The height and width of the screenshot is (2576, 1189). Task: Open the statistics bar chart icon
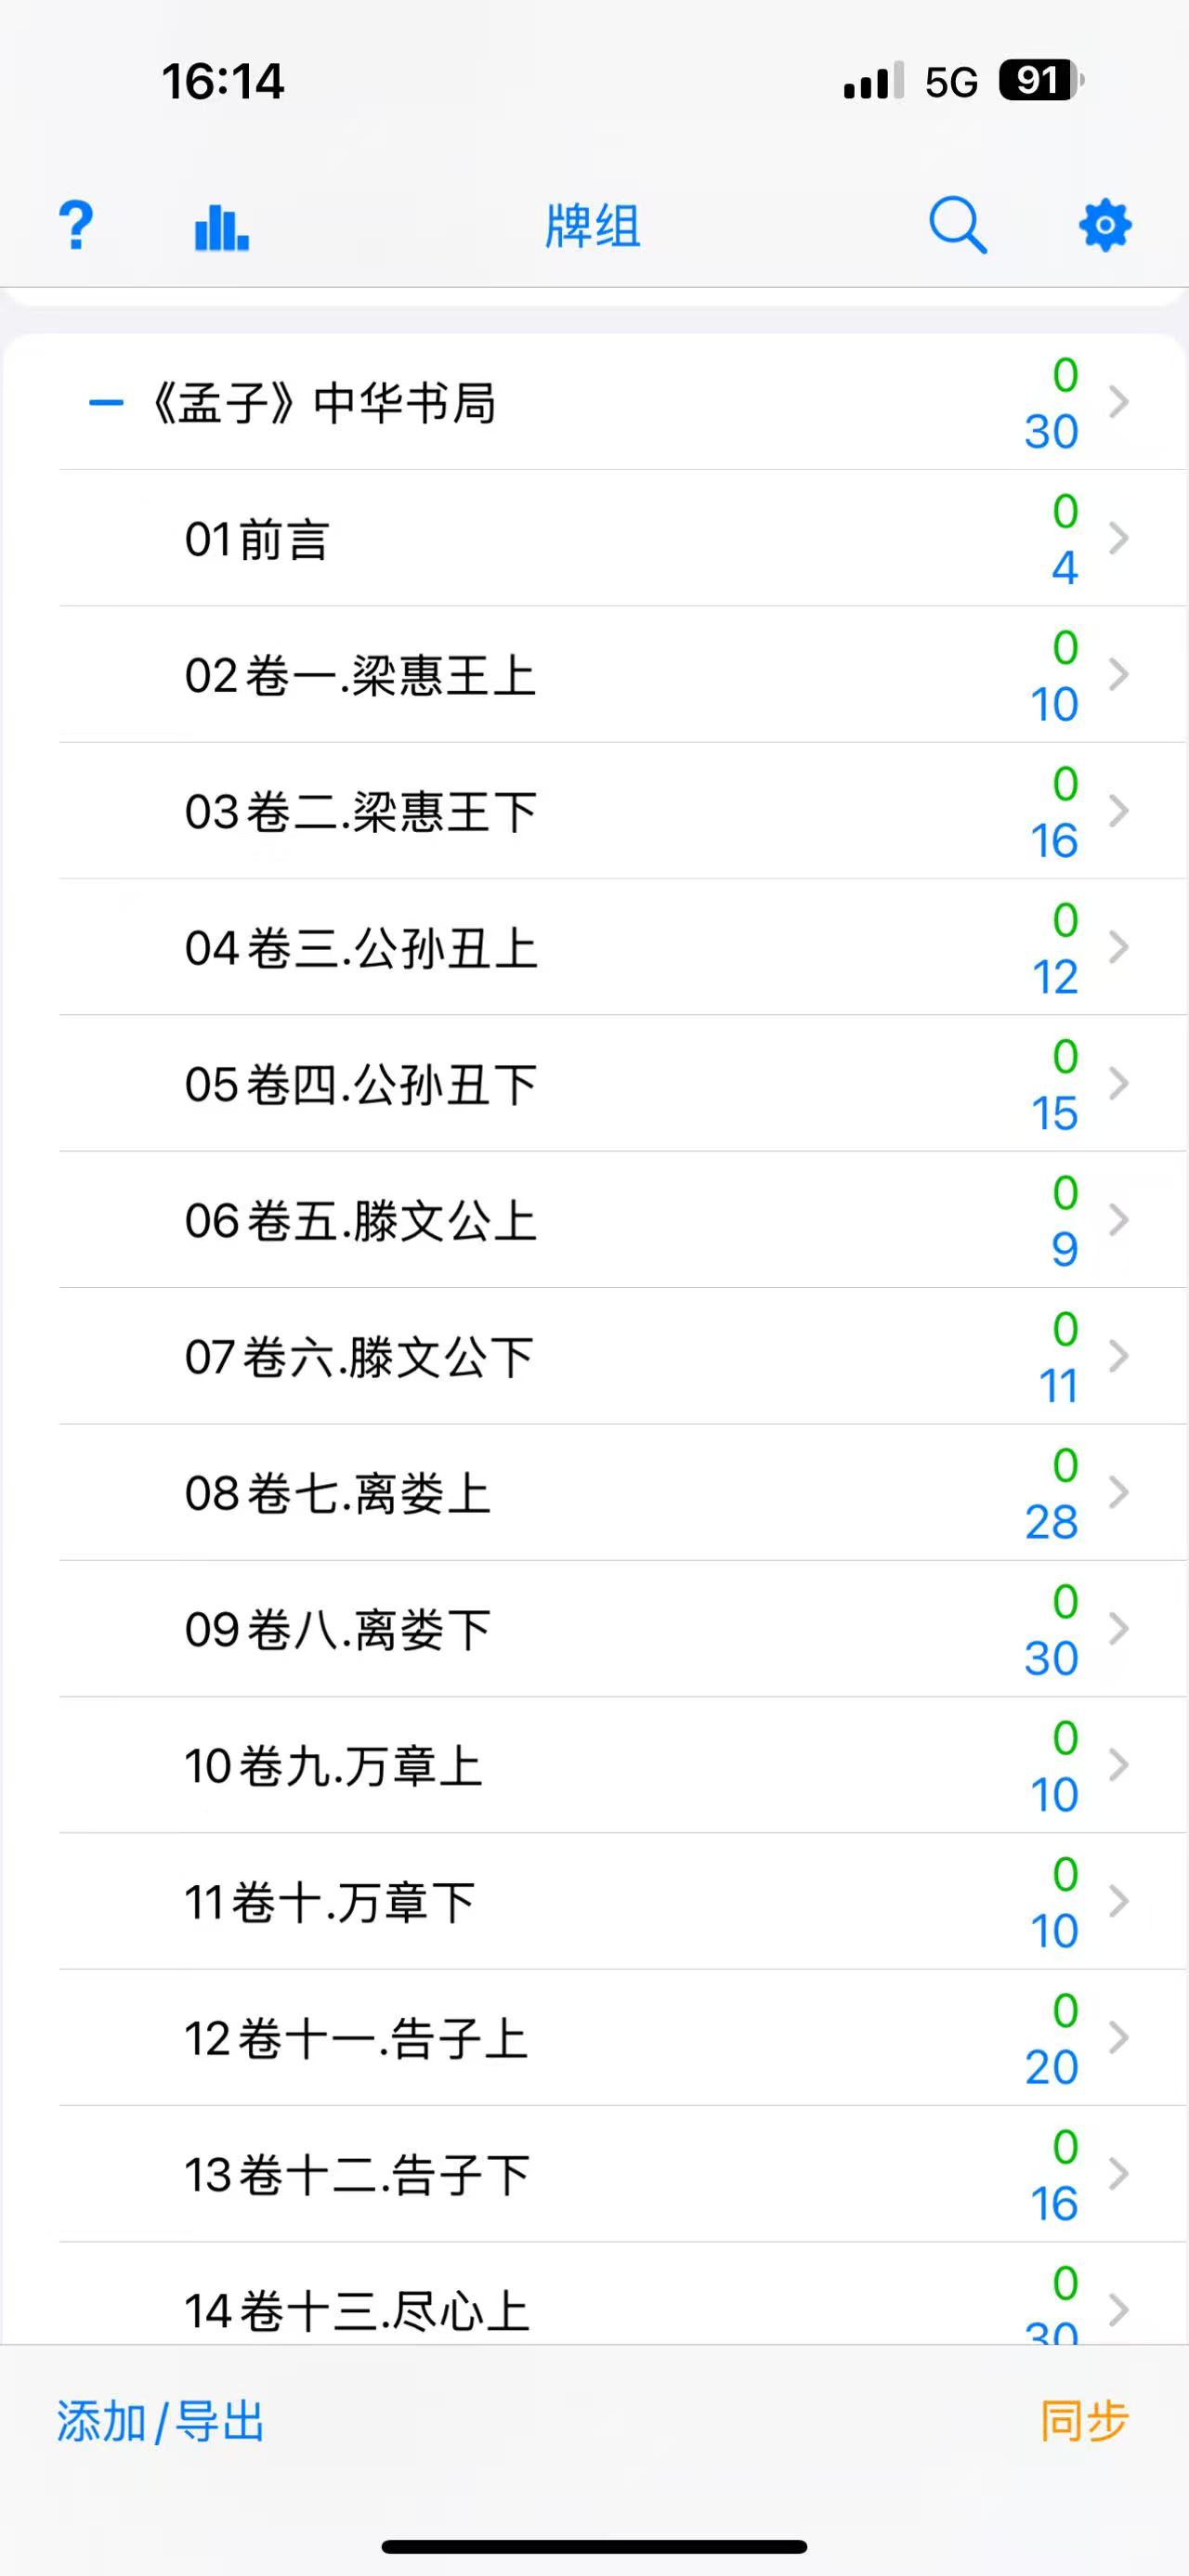point(221,226)
